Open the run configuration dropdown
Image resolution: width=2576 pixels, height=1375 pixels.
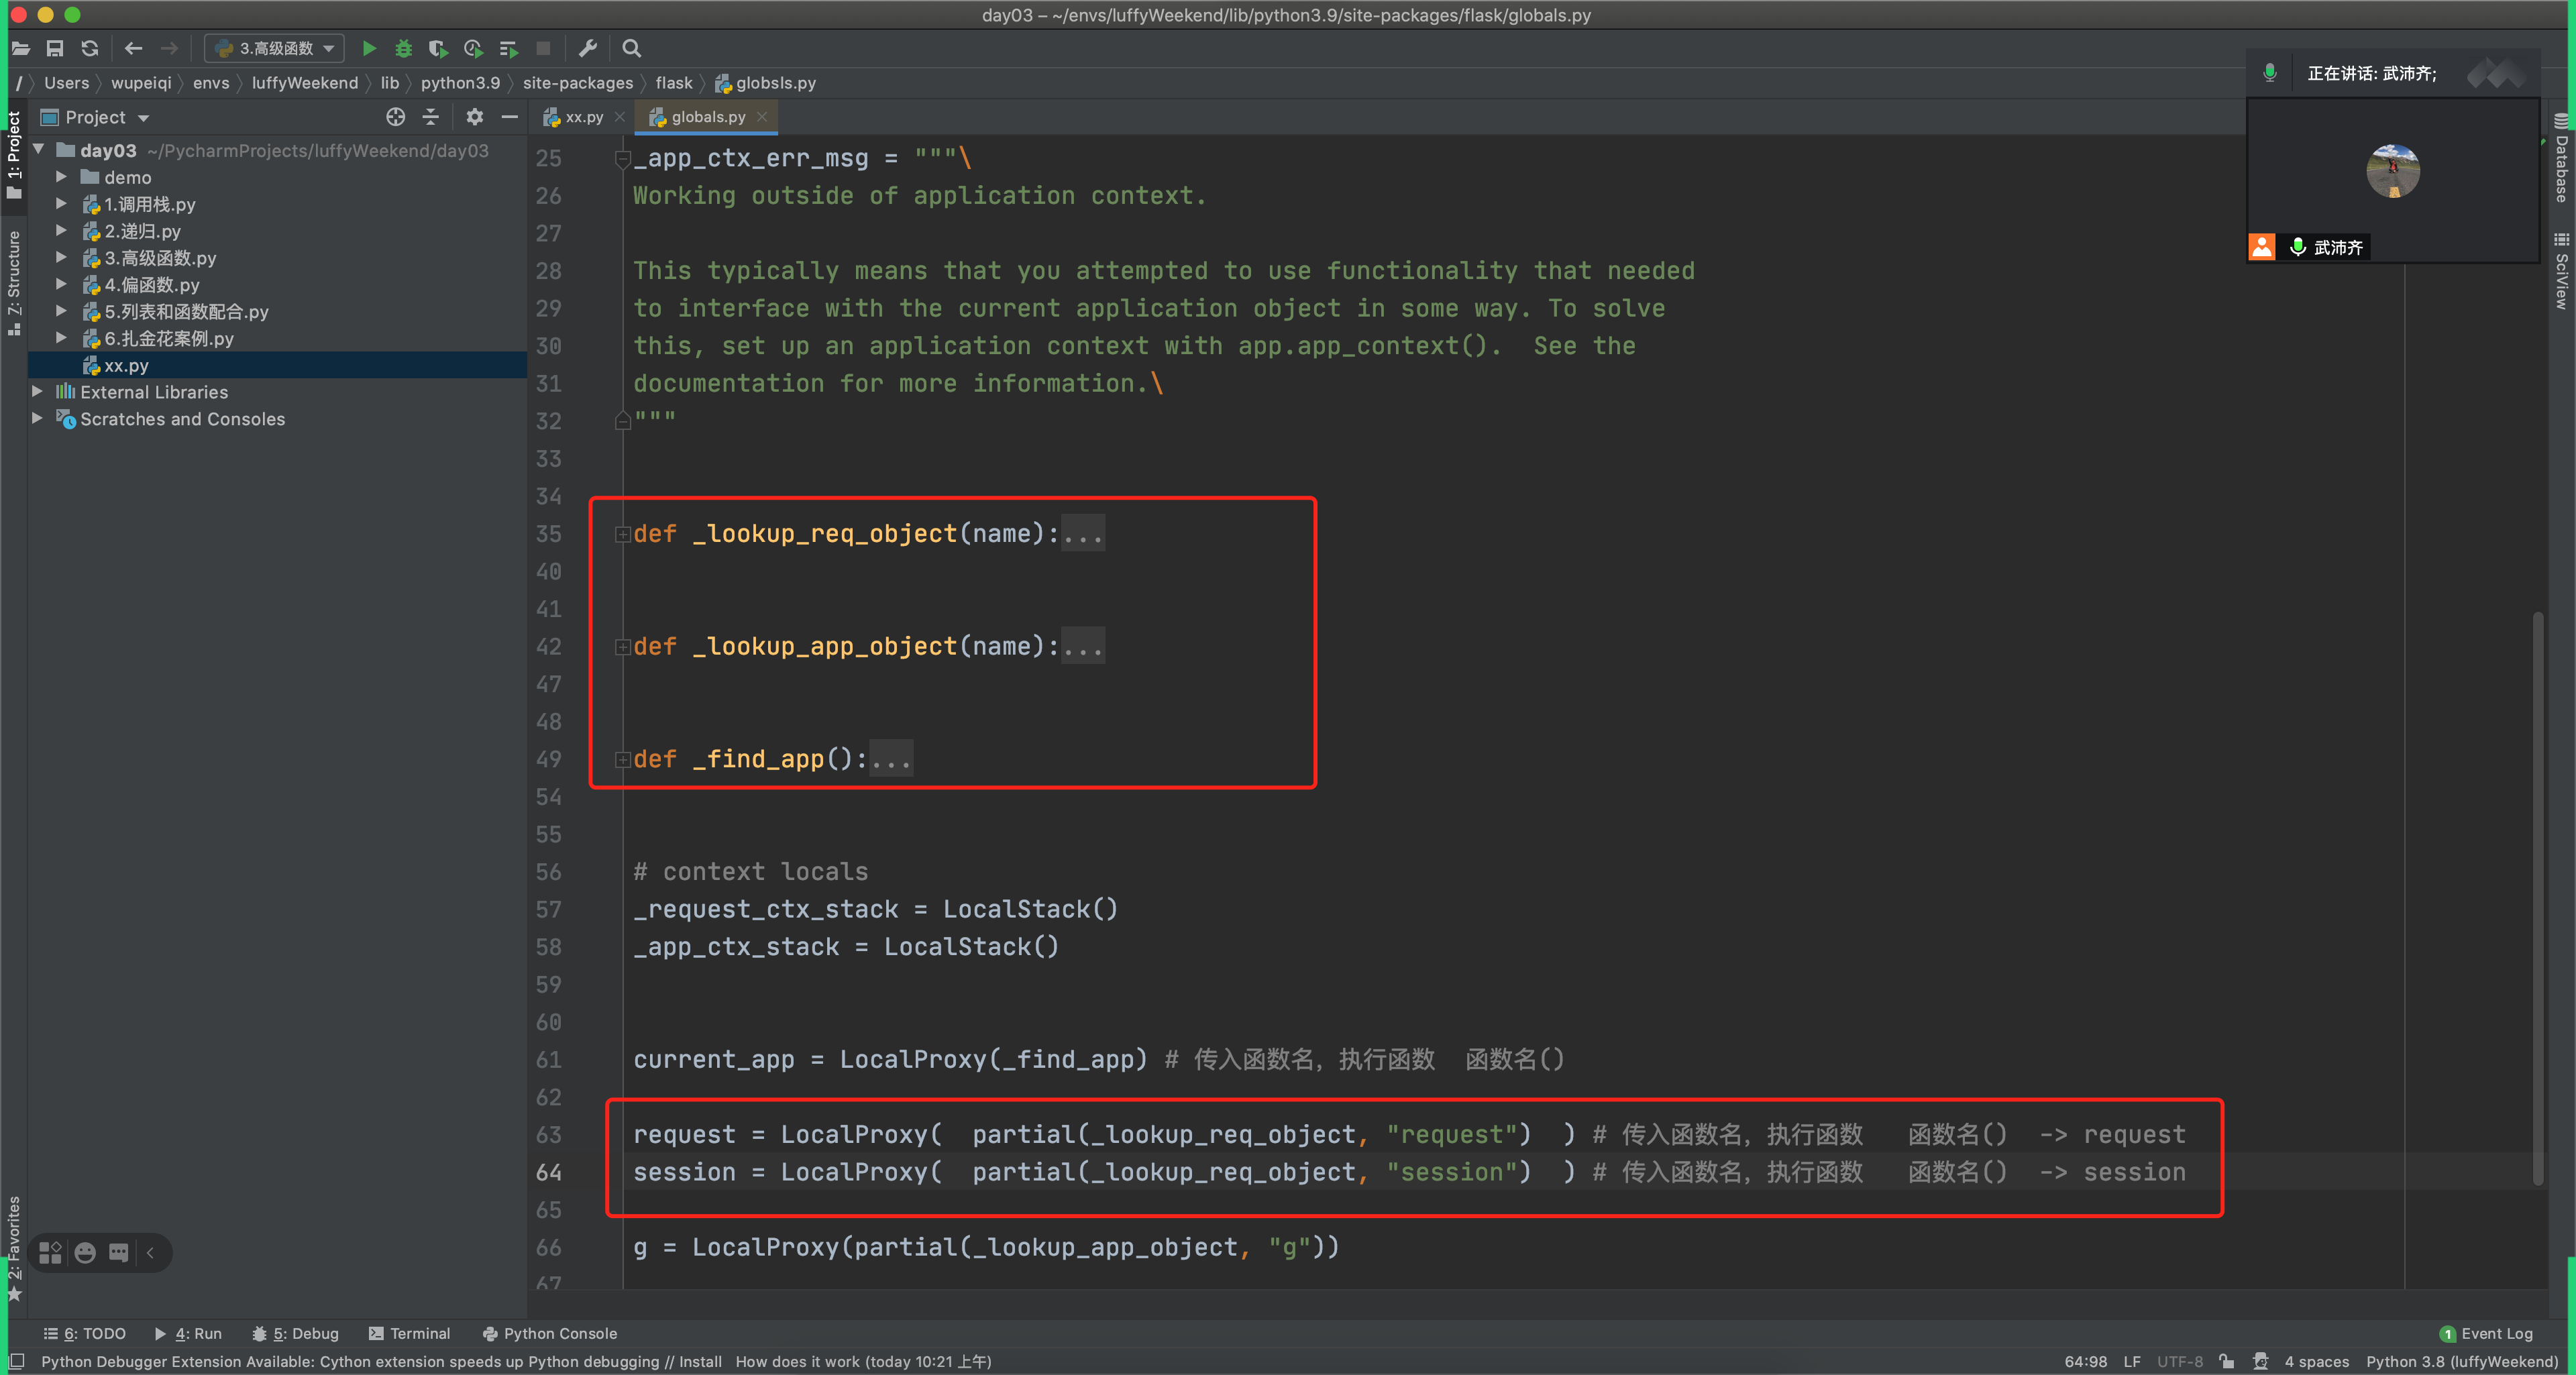click(275, 48)
